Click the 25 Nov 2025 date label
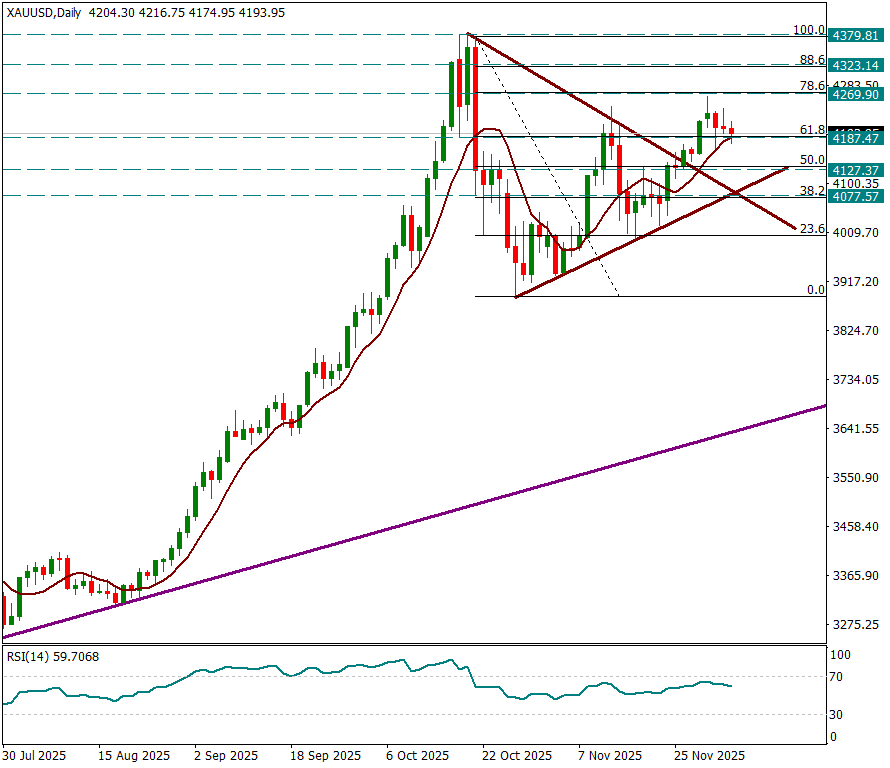 coord(709,755)
